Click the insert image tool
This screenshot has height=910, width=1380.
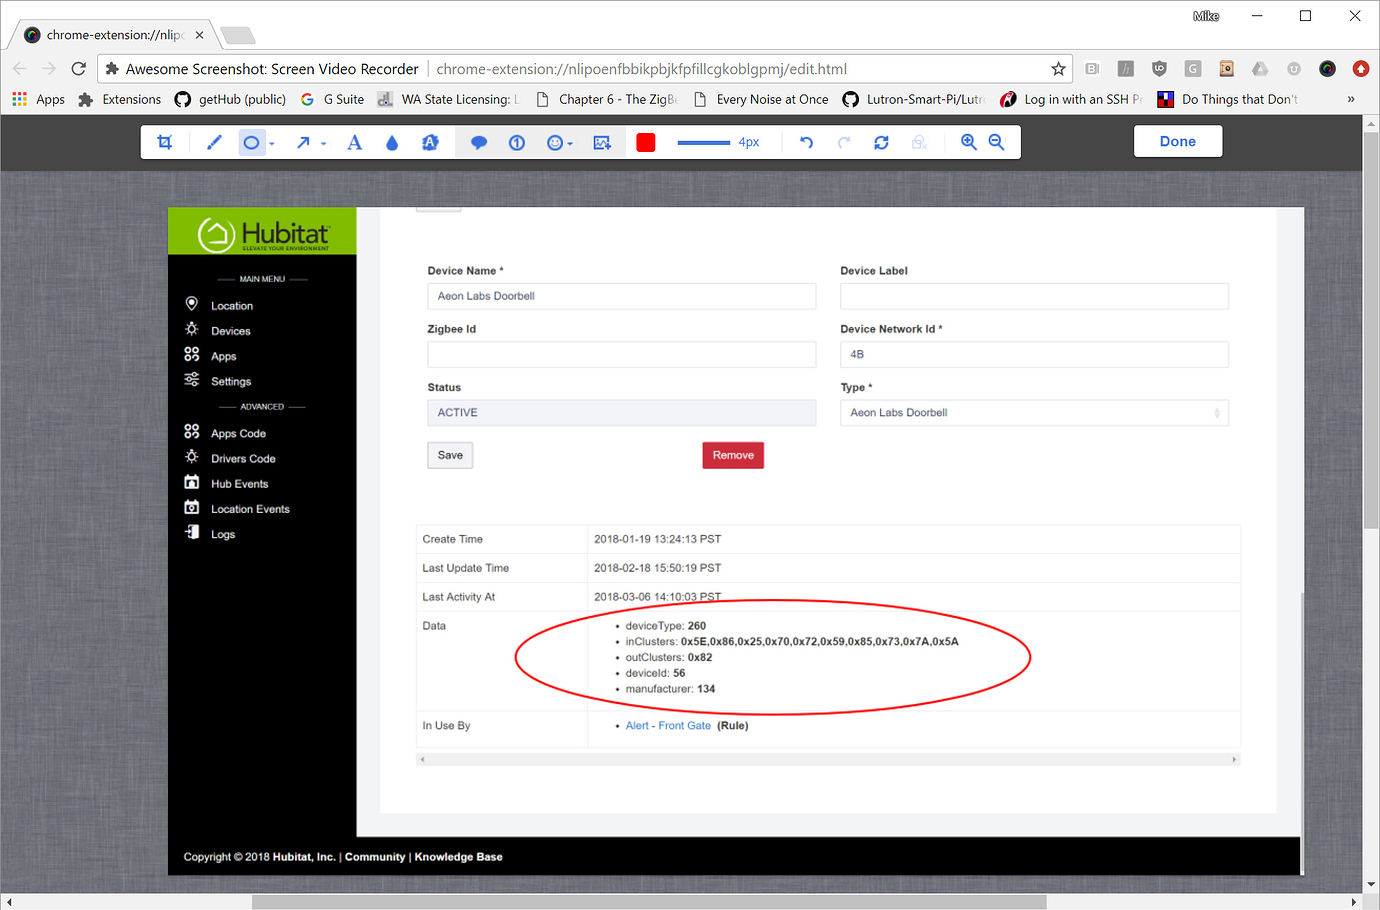[x=602, y=142]
